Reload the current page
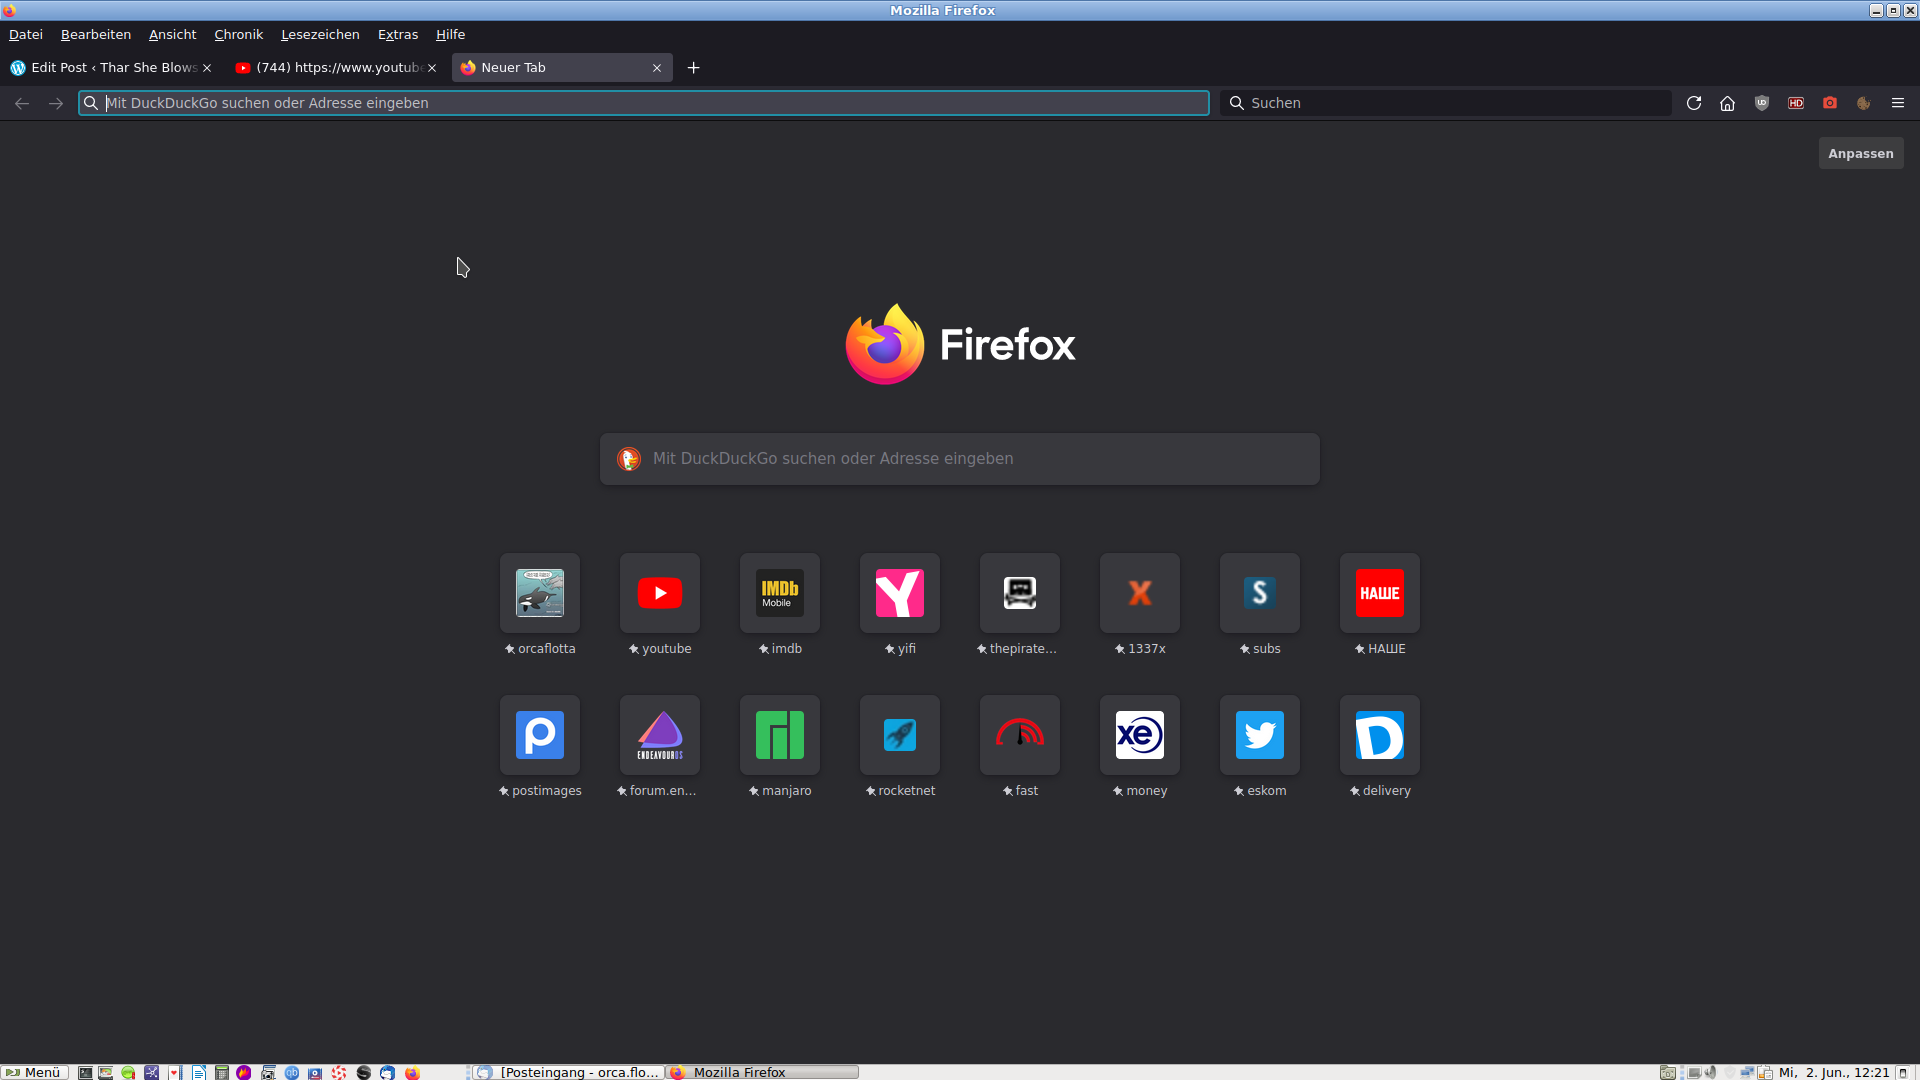 pyautogui.click(x=1694, y=103)
